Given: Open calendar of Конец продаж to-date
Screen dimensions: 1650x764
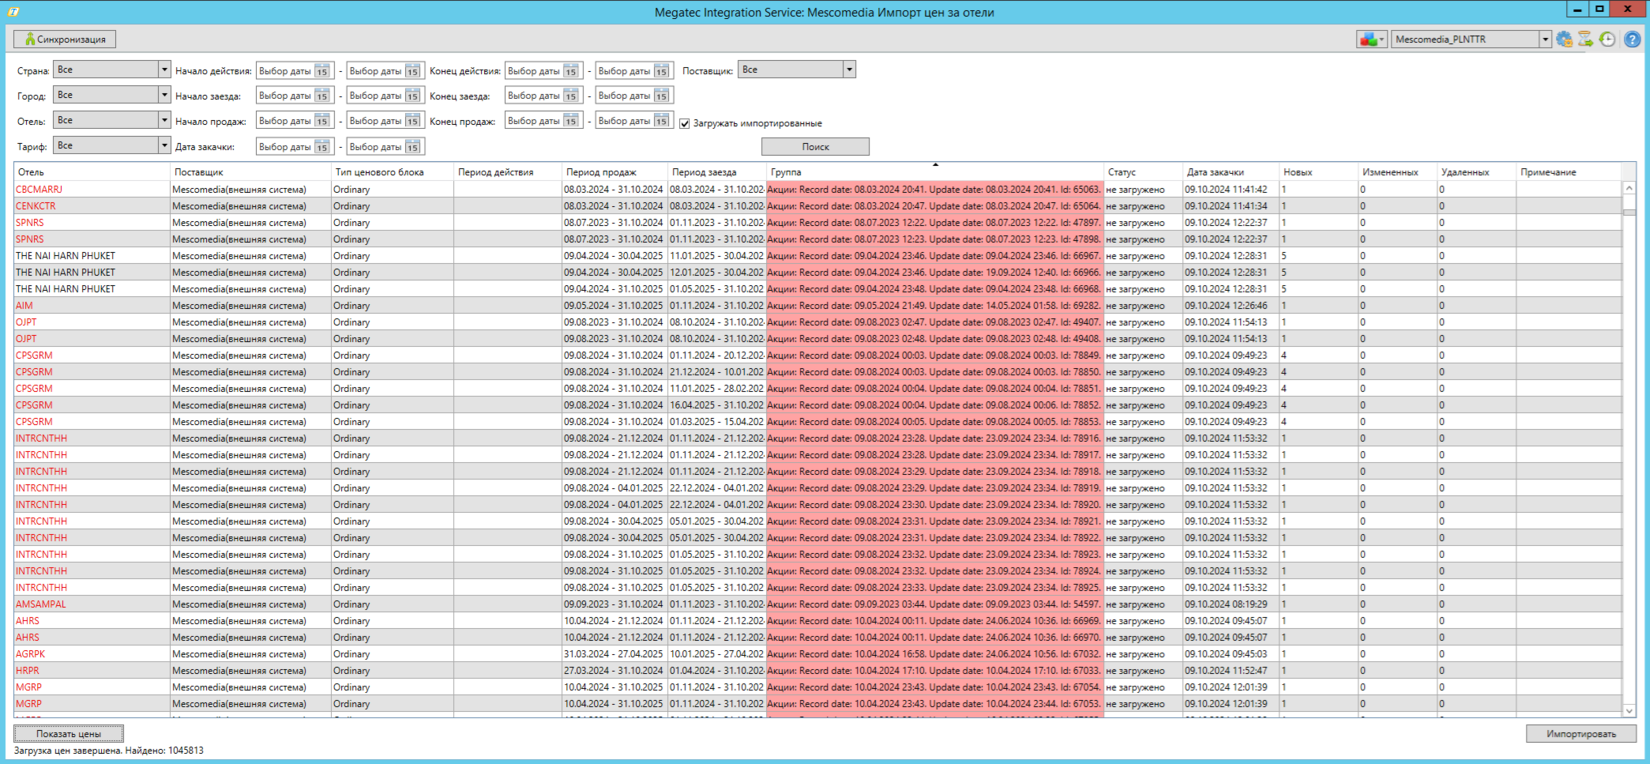Looking at the screenshot, I should click(661, 121).
